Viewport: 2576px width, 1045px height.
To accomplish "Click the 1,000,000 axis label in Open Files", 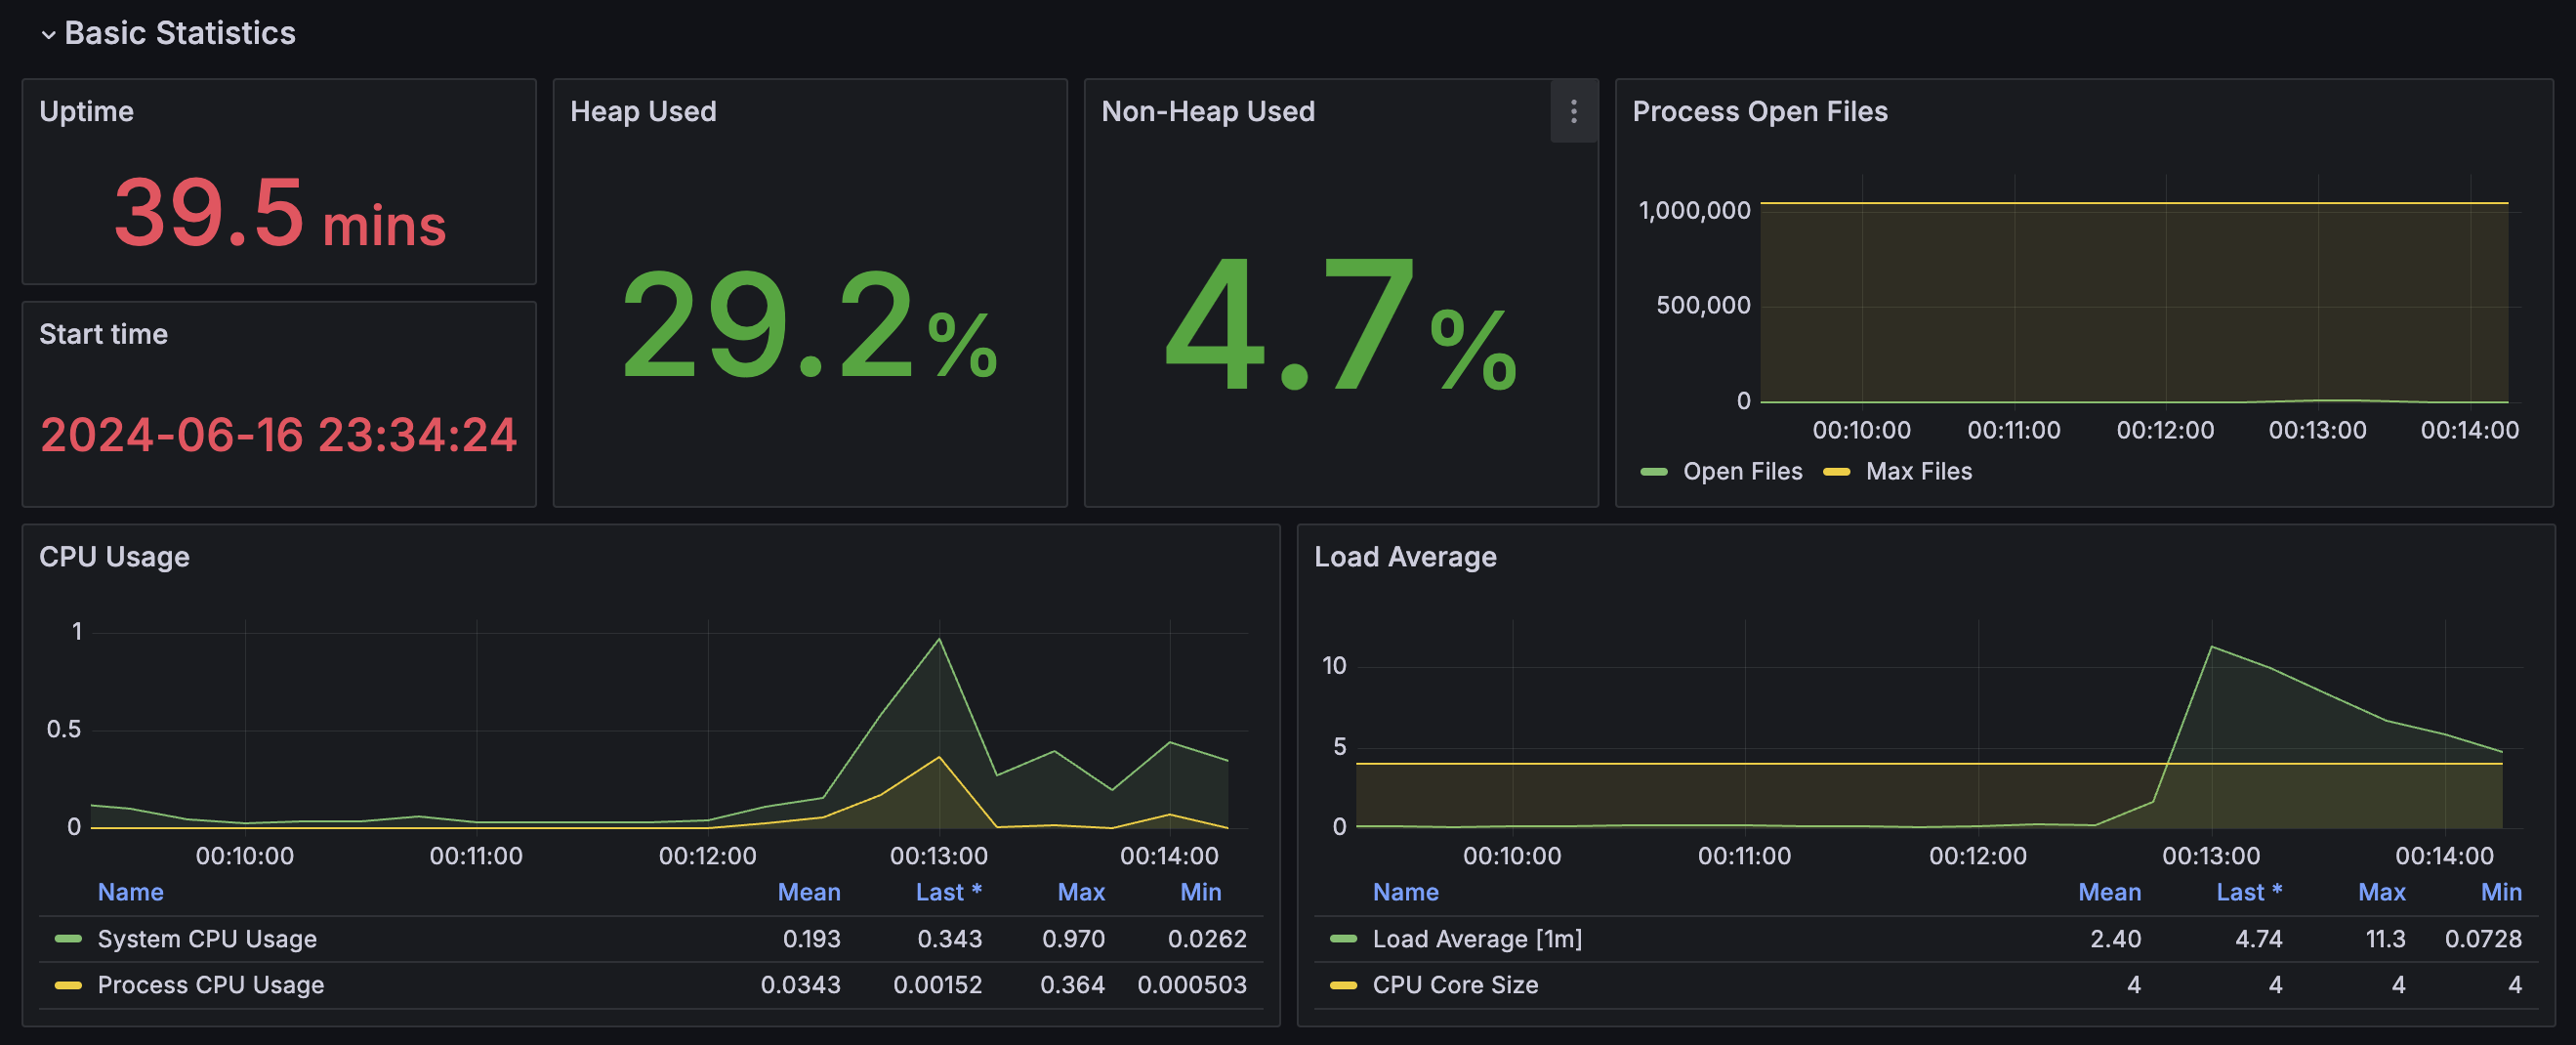I will (1694, 210).
